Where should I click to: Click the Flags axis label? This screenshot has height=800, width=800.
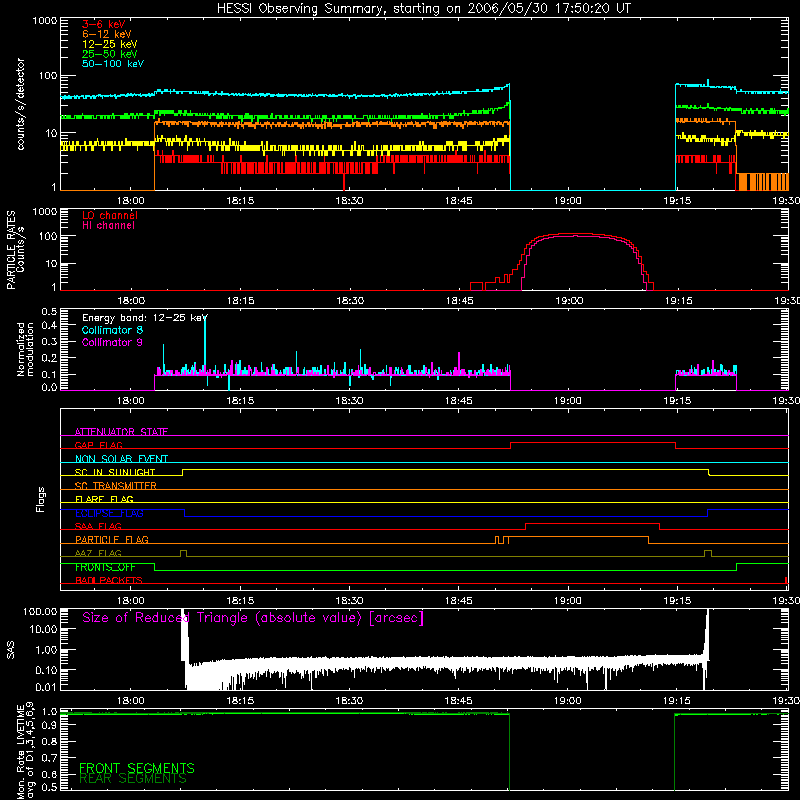pos(40,499)
